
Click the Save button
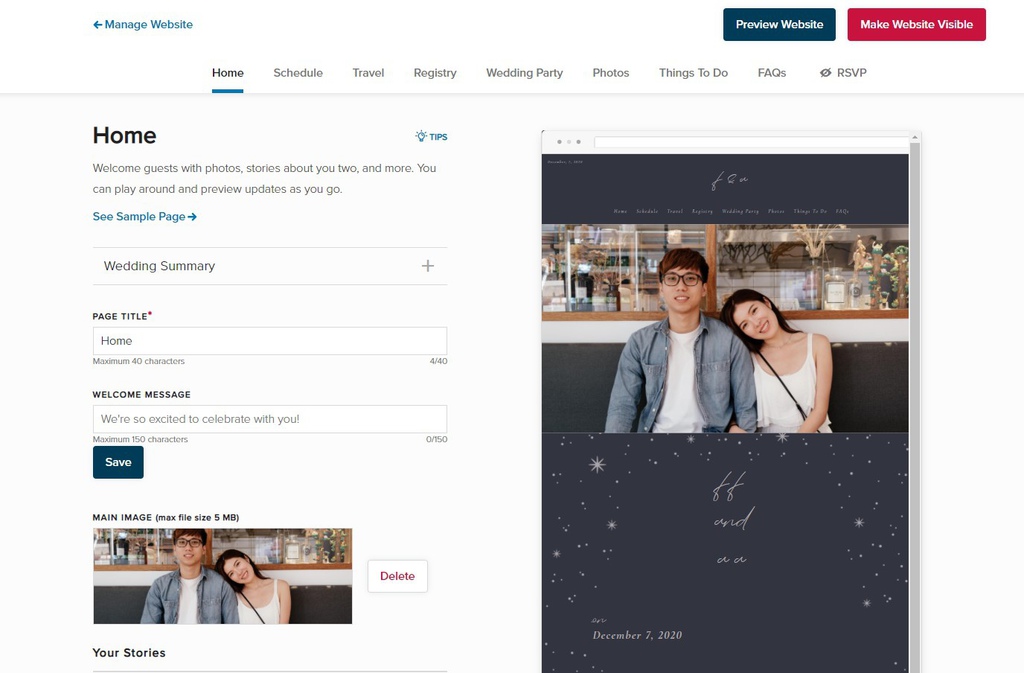click(x=118, y=462)
